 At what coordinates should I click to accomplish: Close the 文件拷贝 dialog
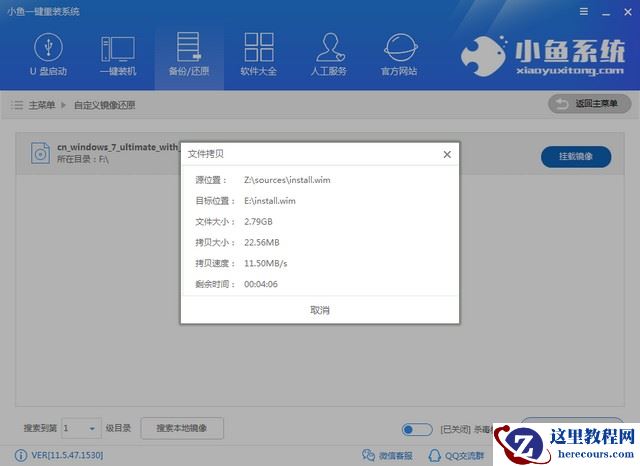447,154
